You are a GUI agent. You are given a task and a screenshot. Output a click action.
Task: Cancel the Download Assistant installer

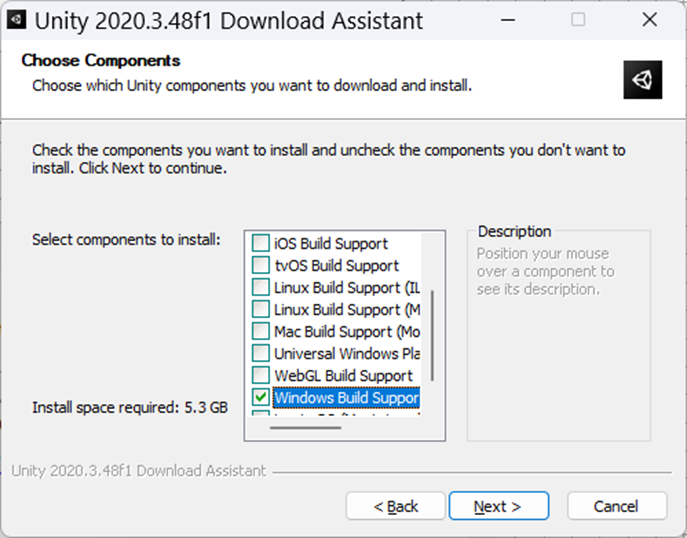[617, 506]
